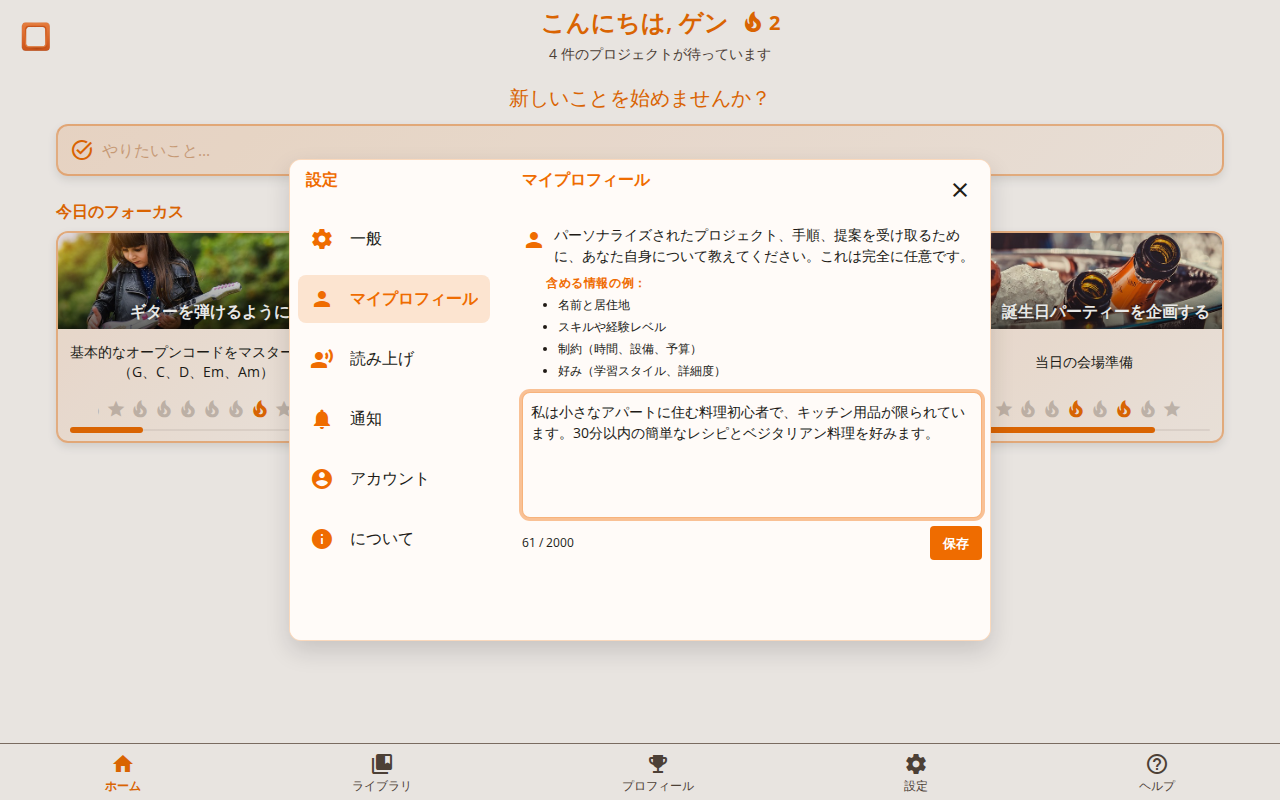Click the 4 件のプロジェクトが待っています text

pyautogui.click(x=660, y=54)
